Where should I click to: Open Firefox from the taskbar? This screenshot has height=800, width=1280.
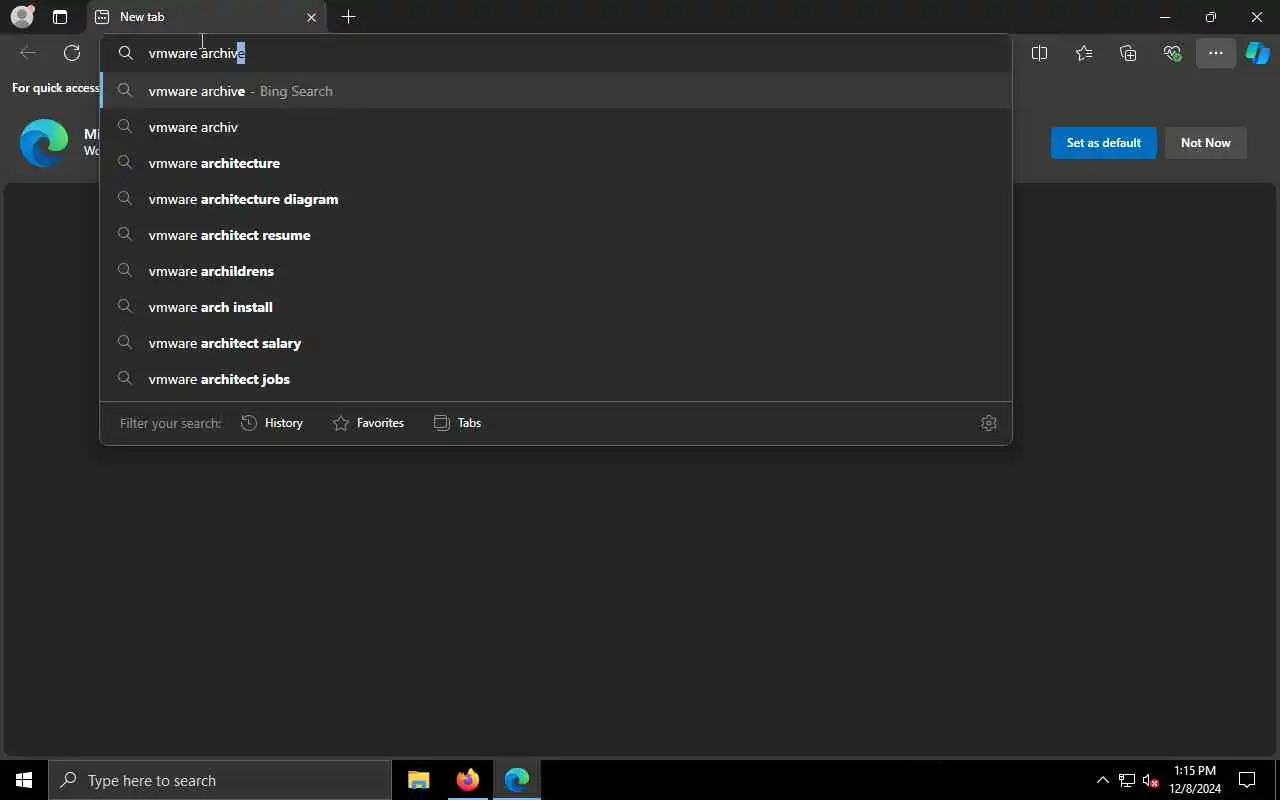(468, 780)
